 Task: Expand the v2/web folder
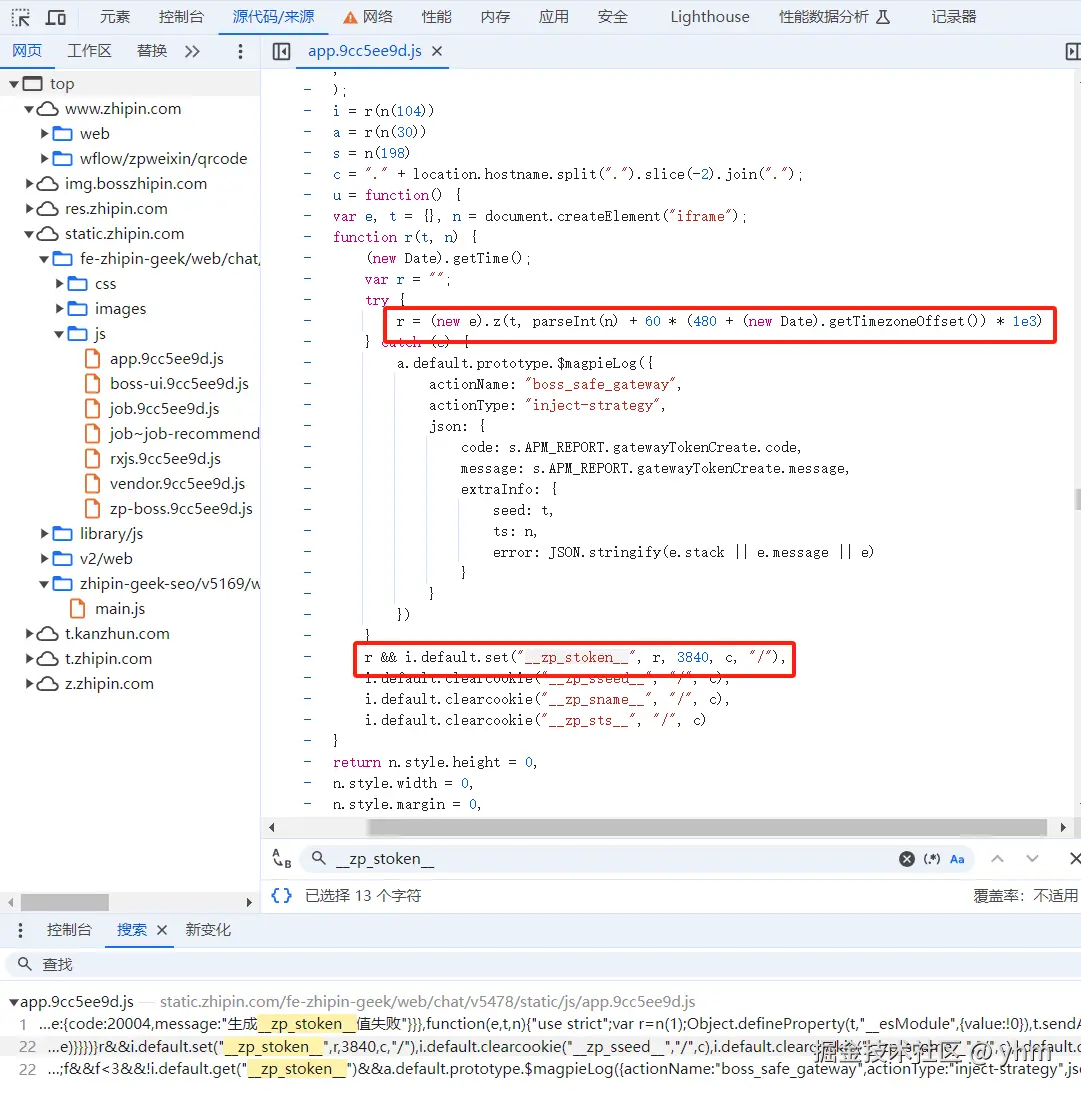(44, 559)
